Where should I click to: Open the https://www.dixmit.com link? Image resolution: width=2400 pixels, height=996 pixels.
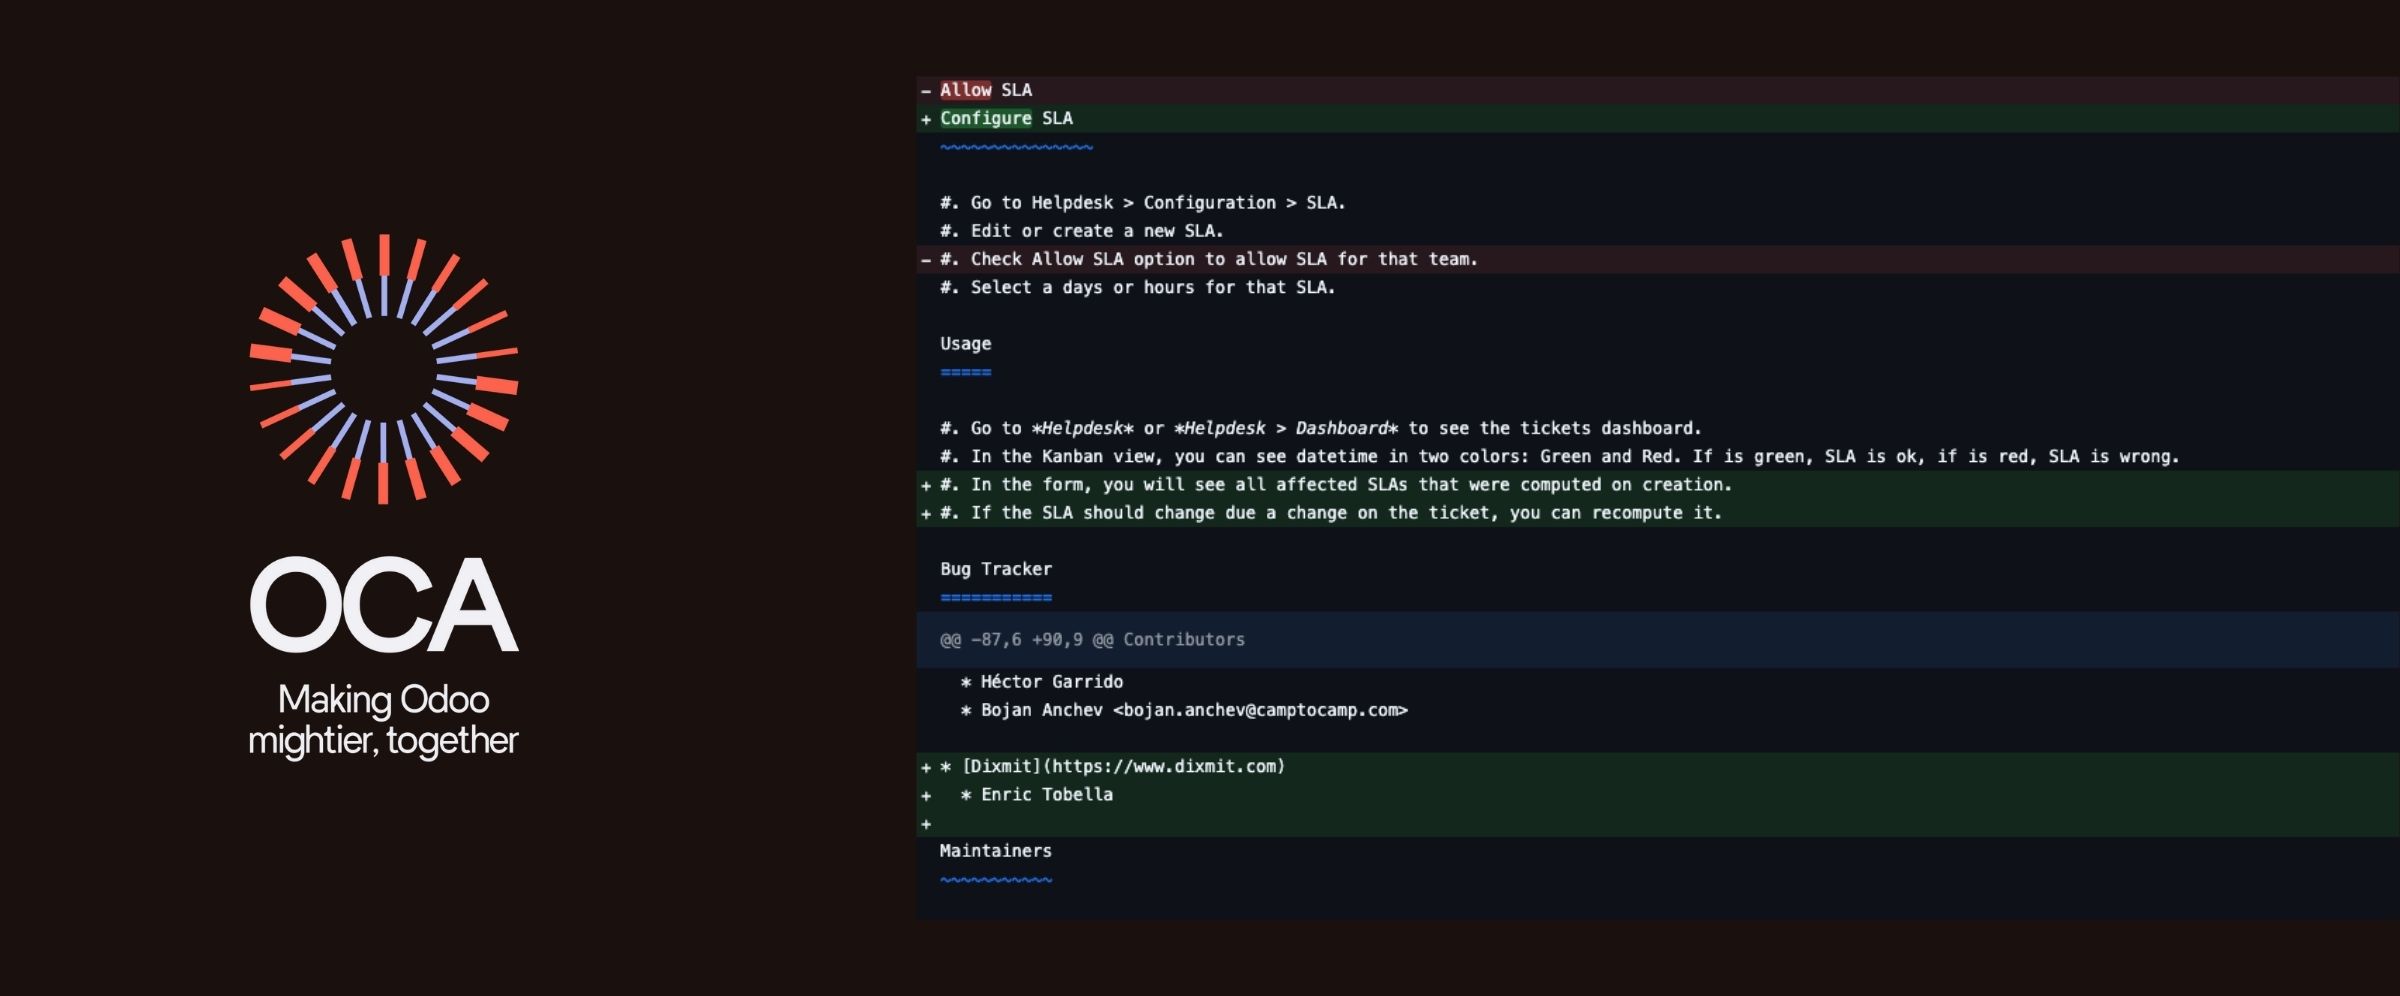(1163, 766)
